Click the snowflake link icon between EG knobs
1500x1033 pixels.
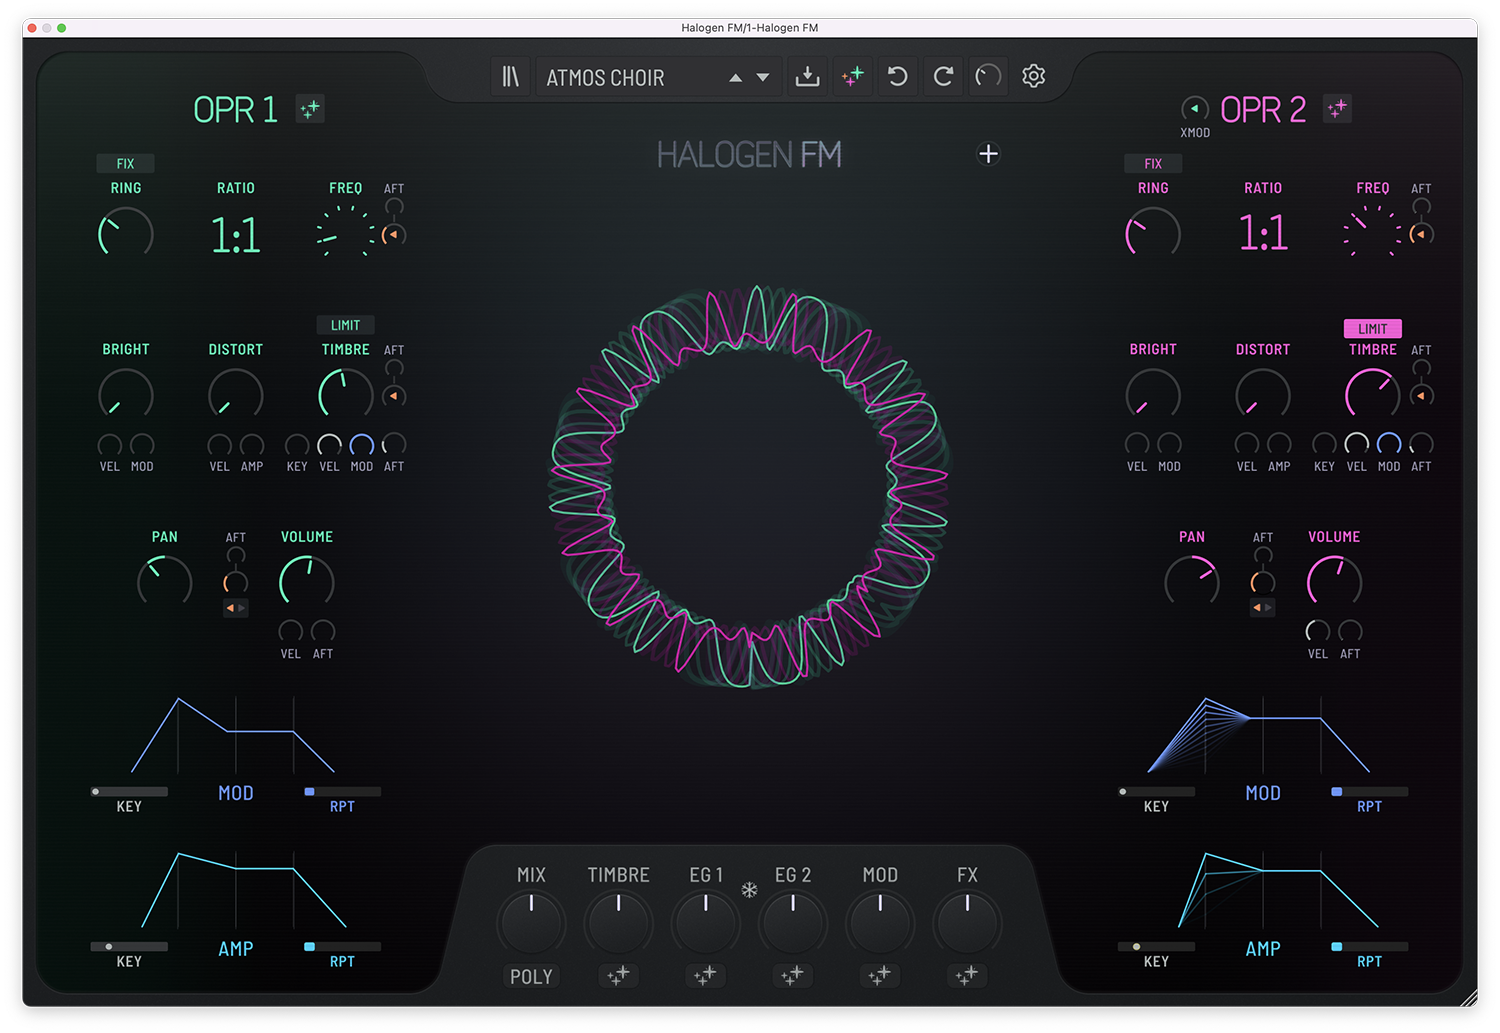coord(749,890)
